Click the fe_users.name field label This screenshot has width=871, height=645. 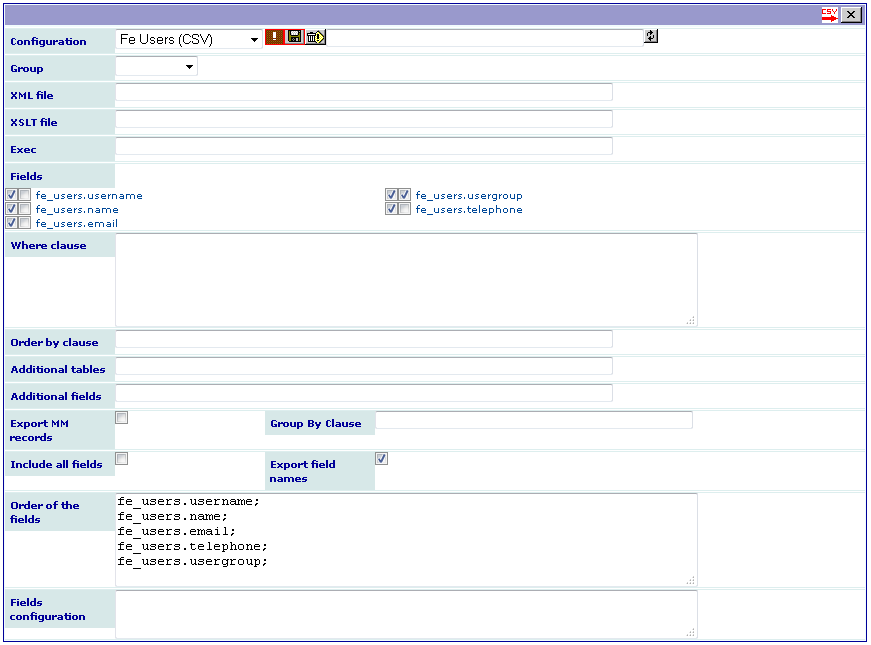click(x=77, y=209)
